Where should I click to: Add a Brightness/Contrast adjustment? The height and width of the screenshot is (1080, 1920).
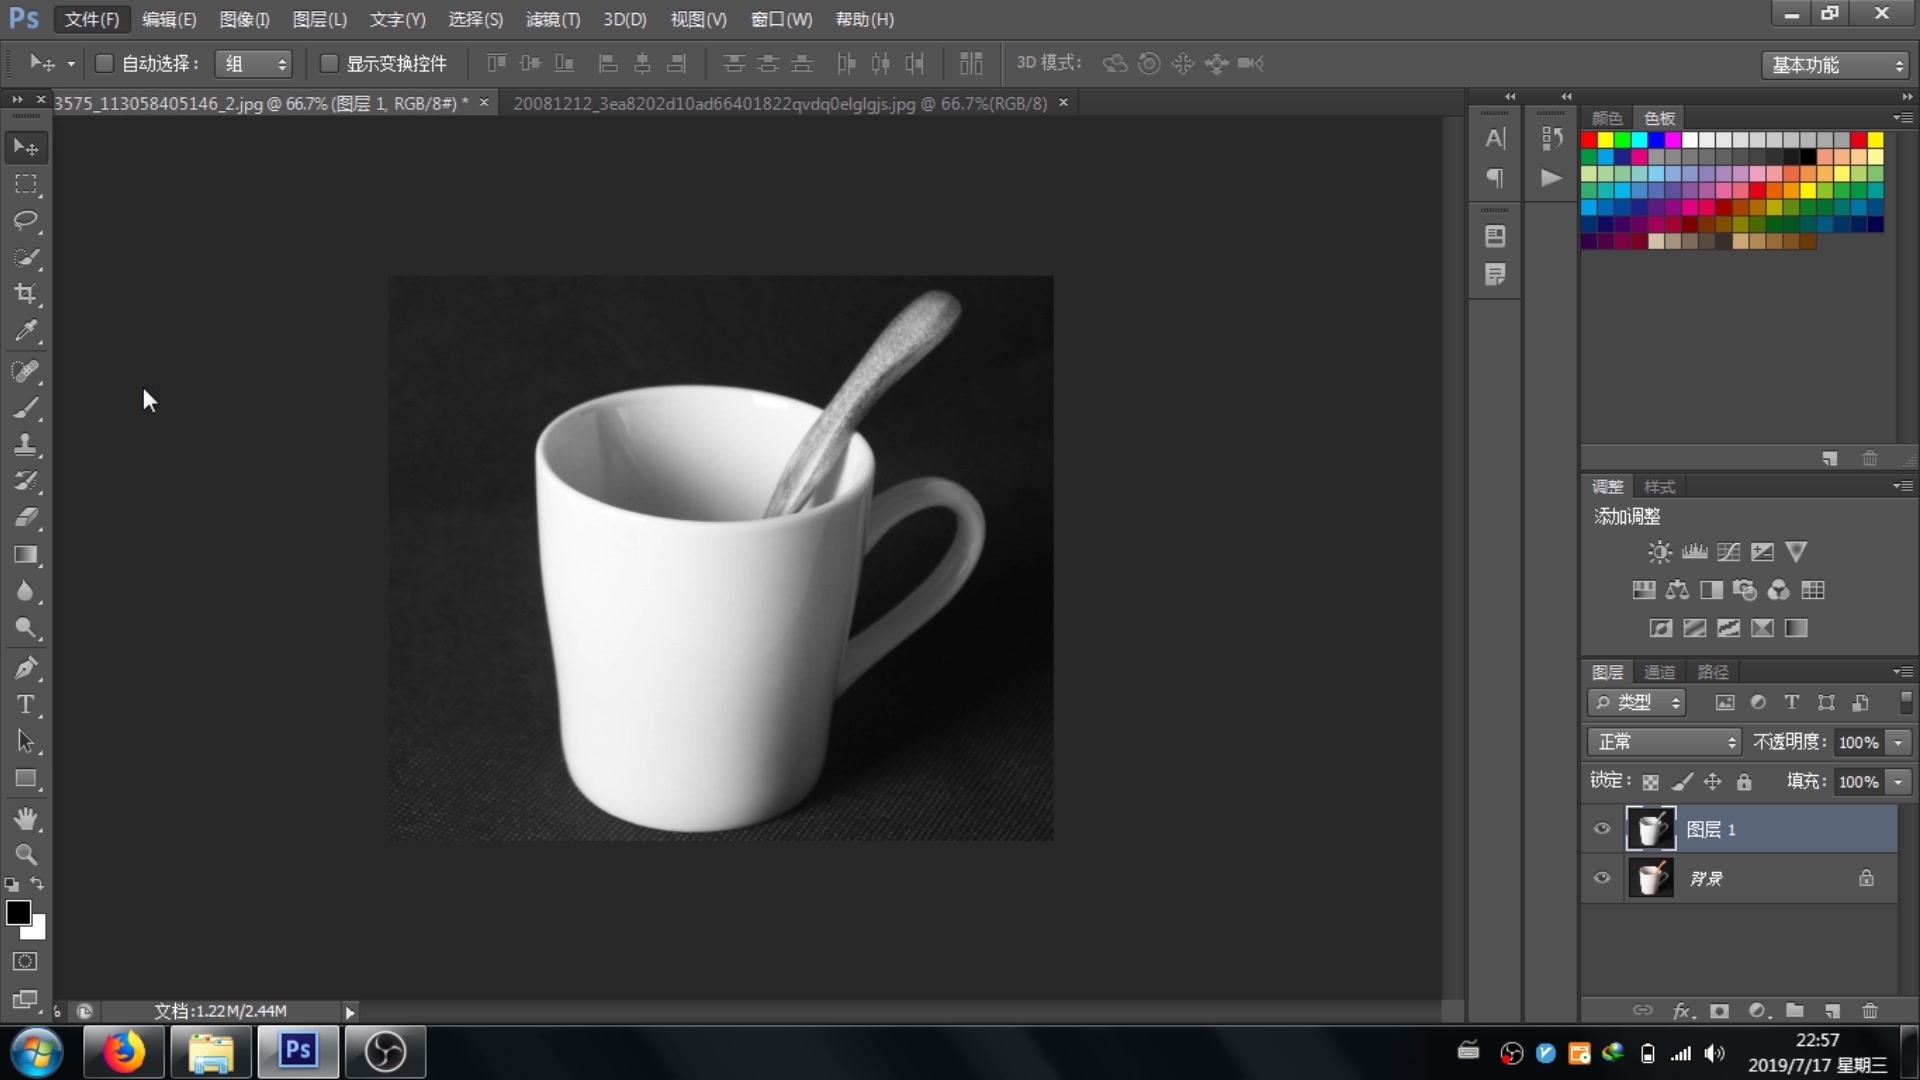click(x=1660, y=552)
